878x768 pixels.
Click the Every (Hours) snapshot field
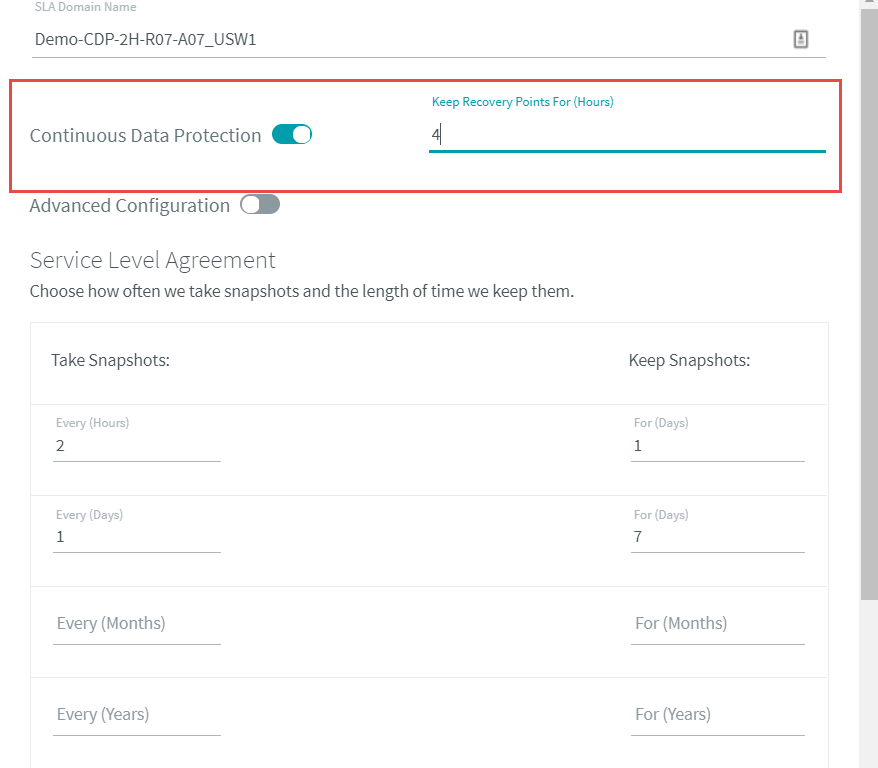point(137,446)
